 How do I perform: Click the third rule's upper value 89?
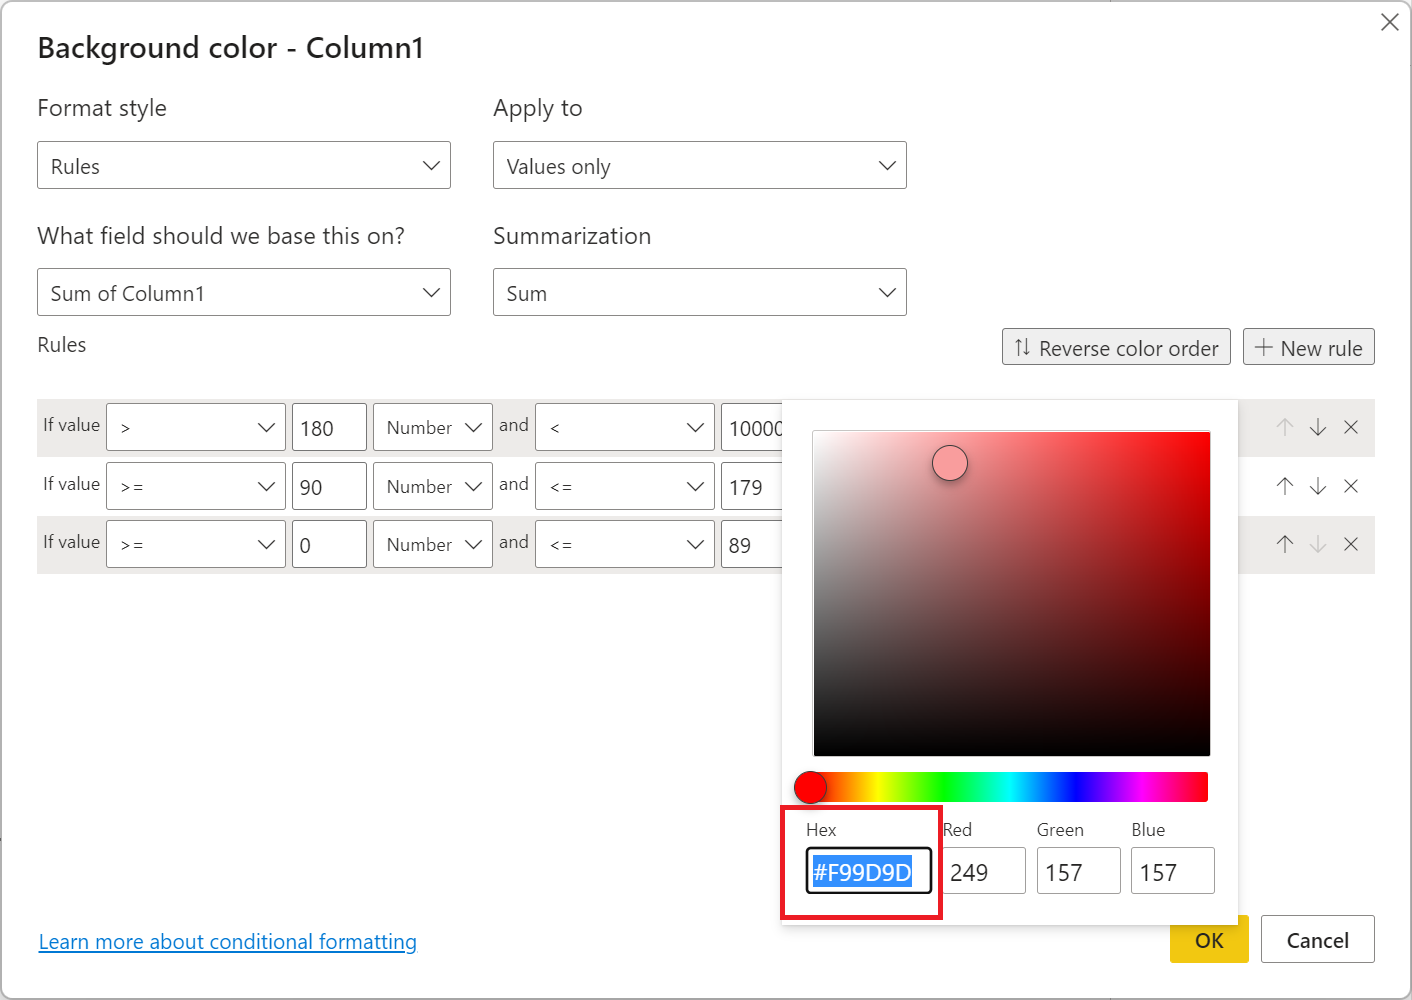751,544
